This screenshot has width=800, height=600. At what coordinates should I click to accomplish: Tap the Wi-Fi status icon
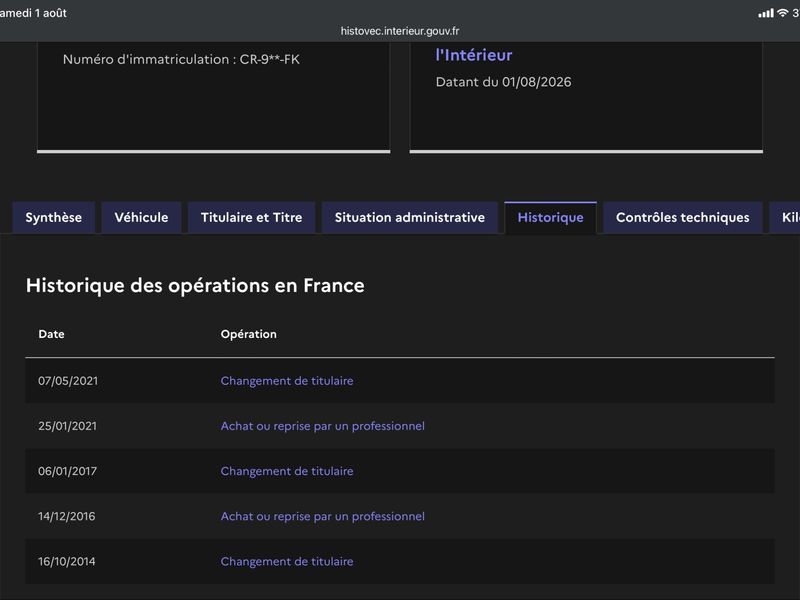(x=783, y=13)
